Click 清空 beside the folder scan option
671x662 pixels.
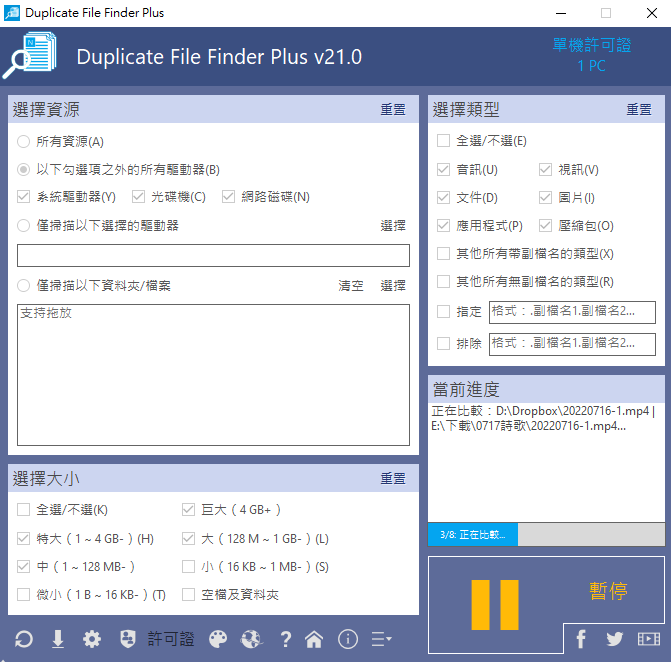pos(351,285)
